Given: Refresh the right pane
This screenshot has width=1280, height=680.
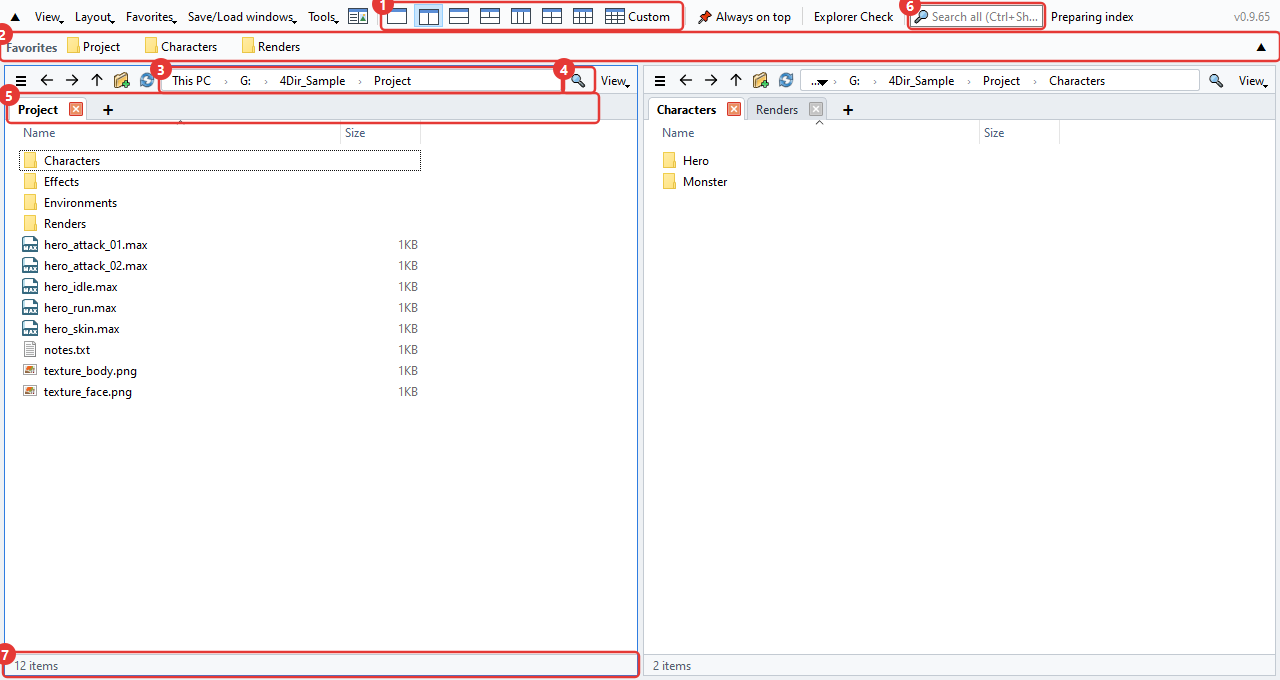Looking at the screenshot, I should 786,81.
